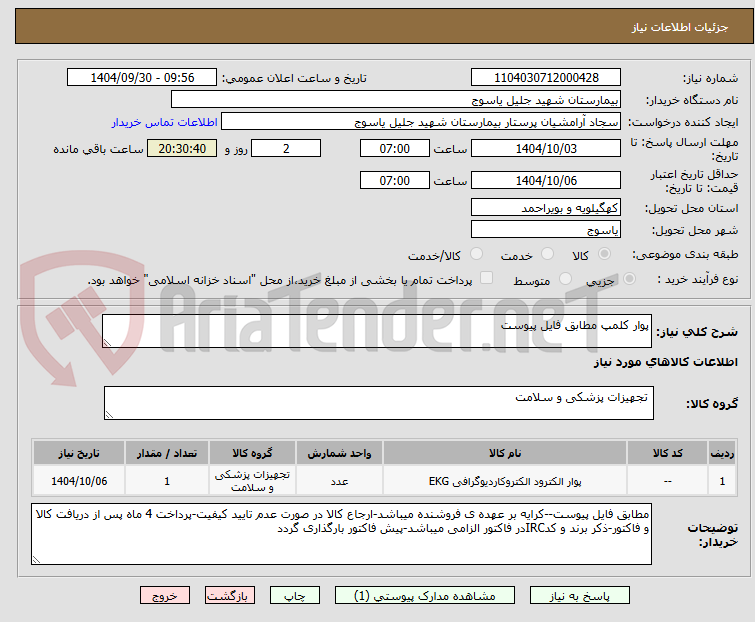Select the متوسط purchase type radio
Image resolution: width=755 pixels, height=622 pixels.
[565, 278]
